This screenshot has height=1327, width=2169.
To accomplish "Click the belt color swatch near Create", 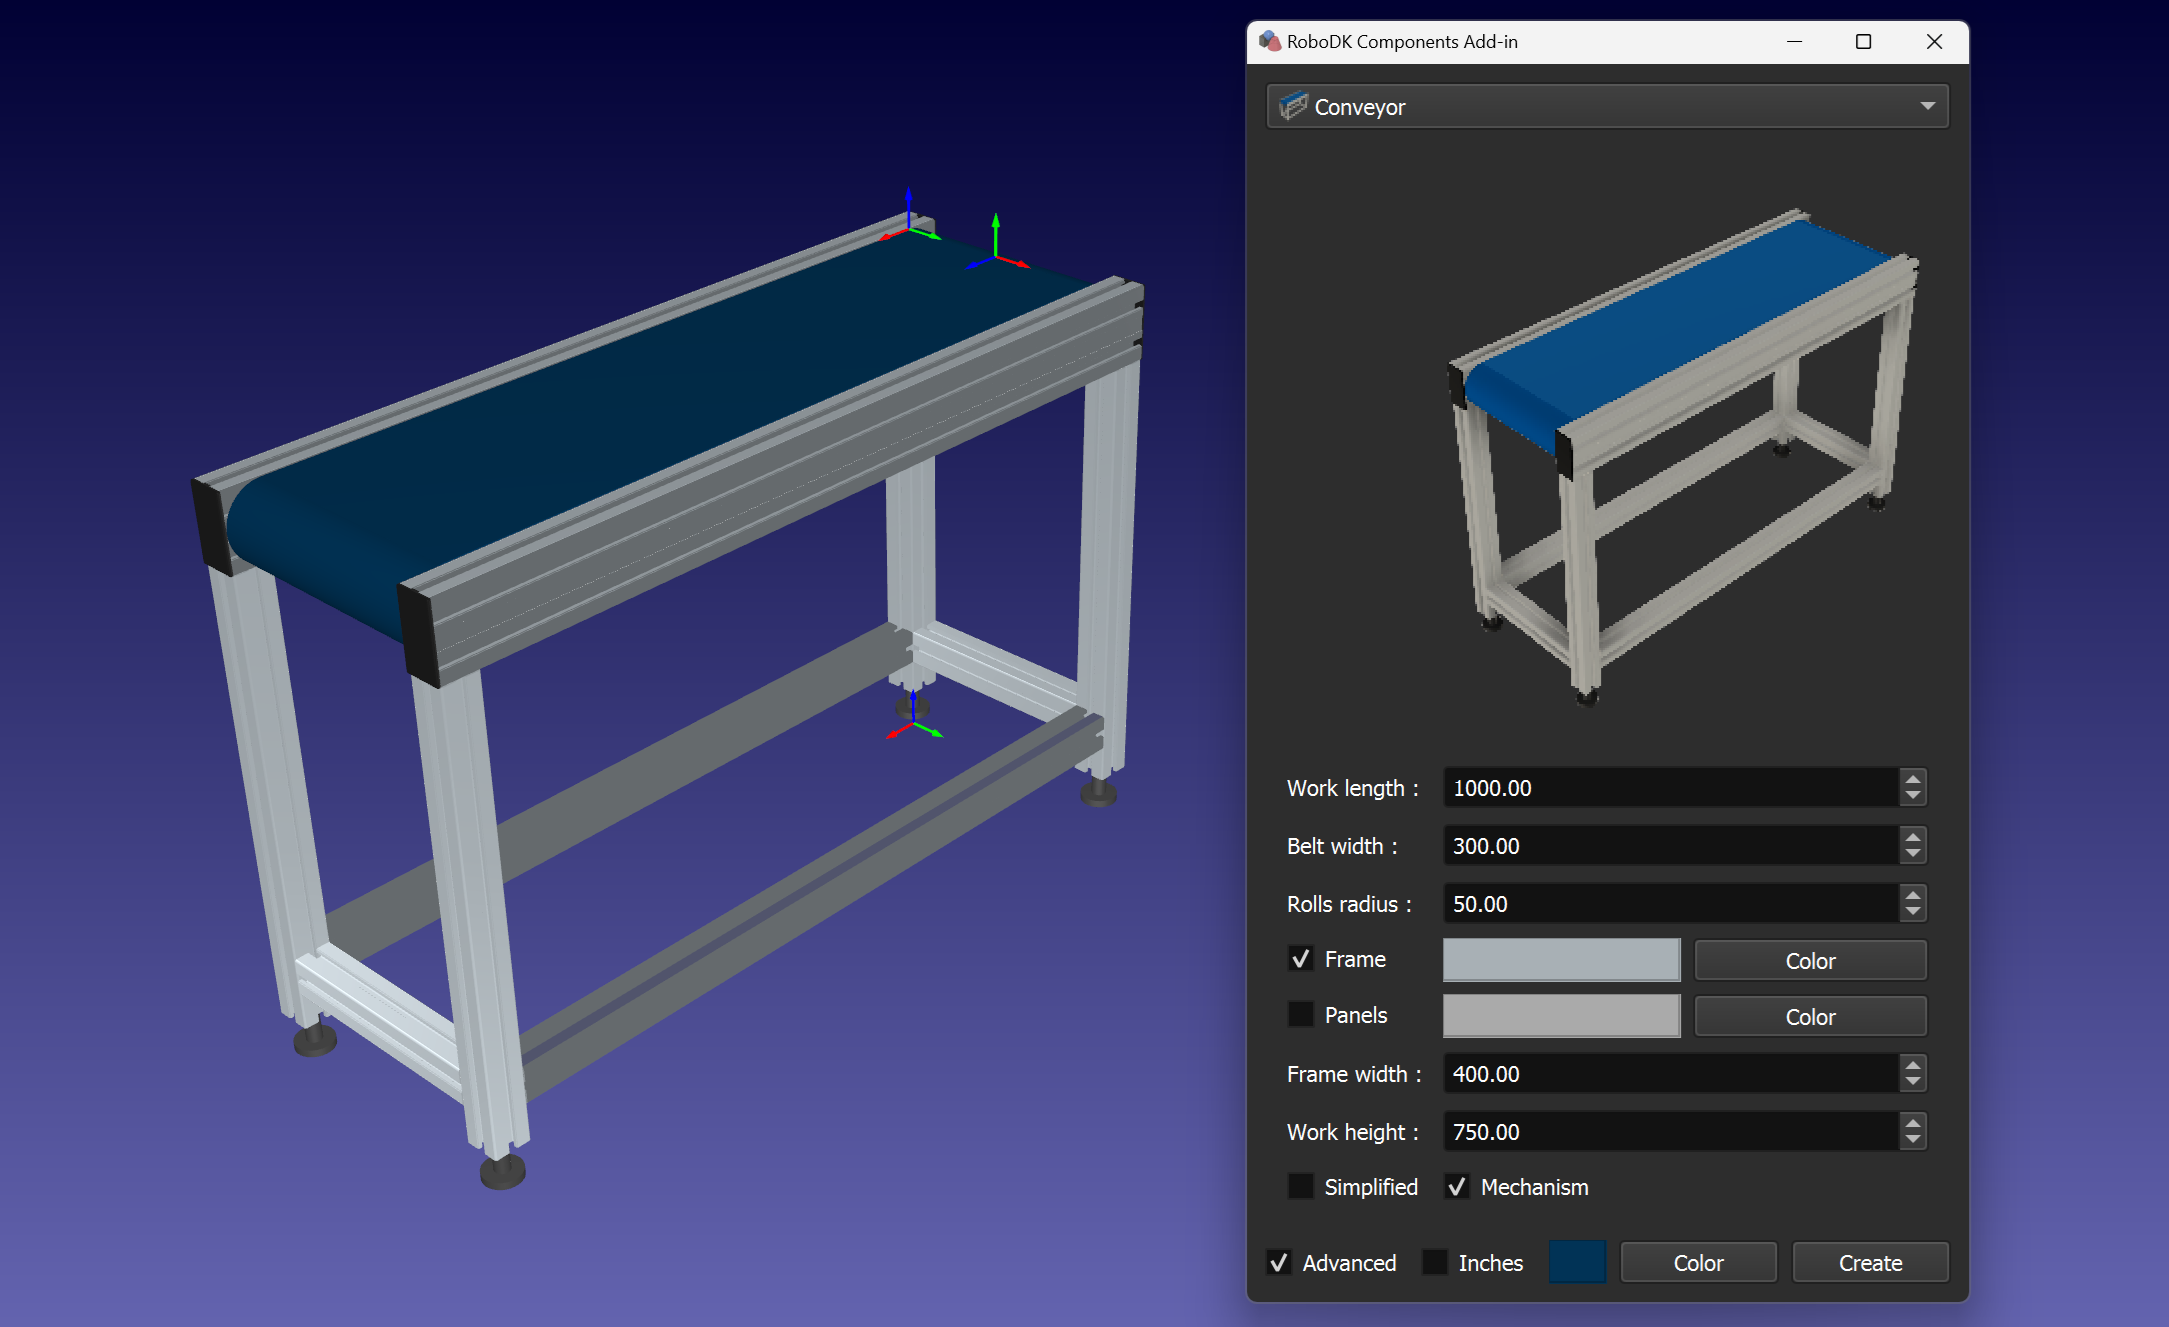I will [1577, 1262].
